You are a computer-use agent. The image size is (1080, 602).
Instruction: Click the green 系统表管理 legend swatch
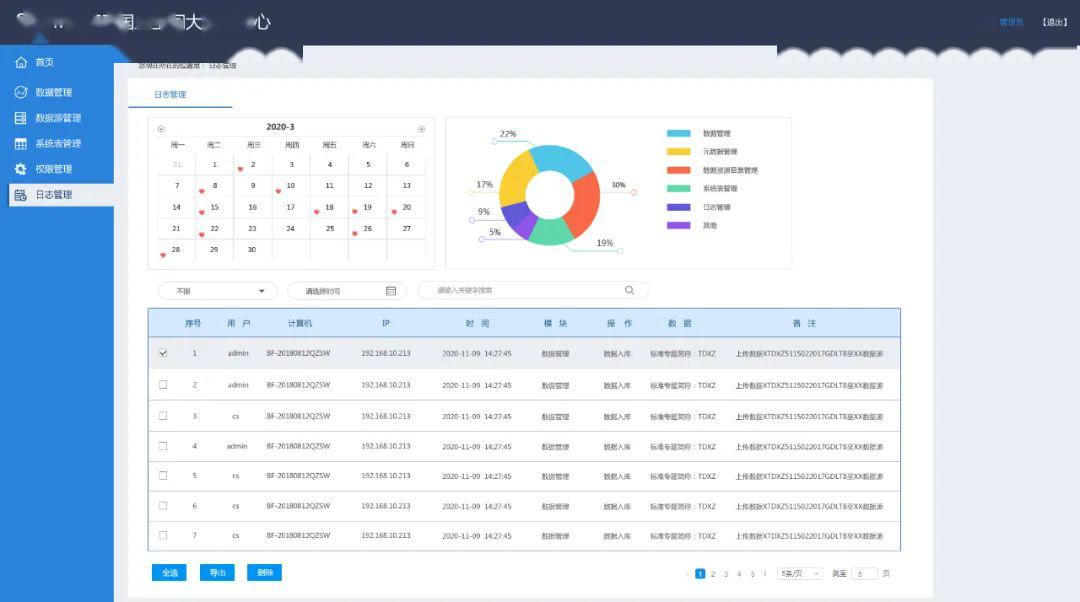(x=678, y=188)
